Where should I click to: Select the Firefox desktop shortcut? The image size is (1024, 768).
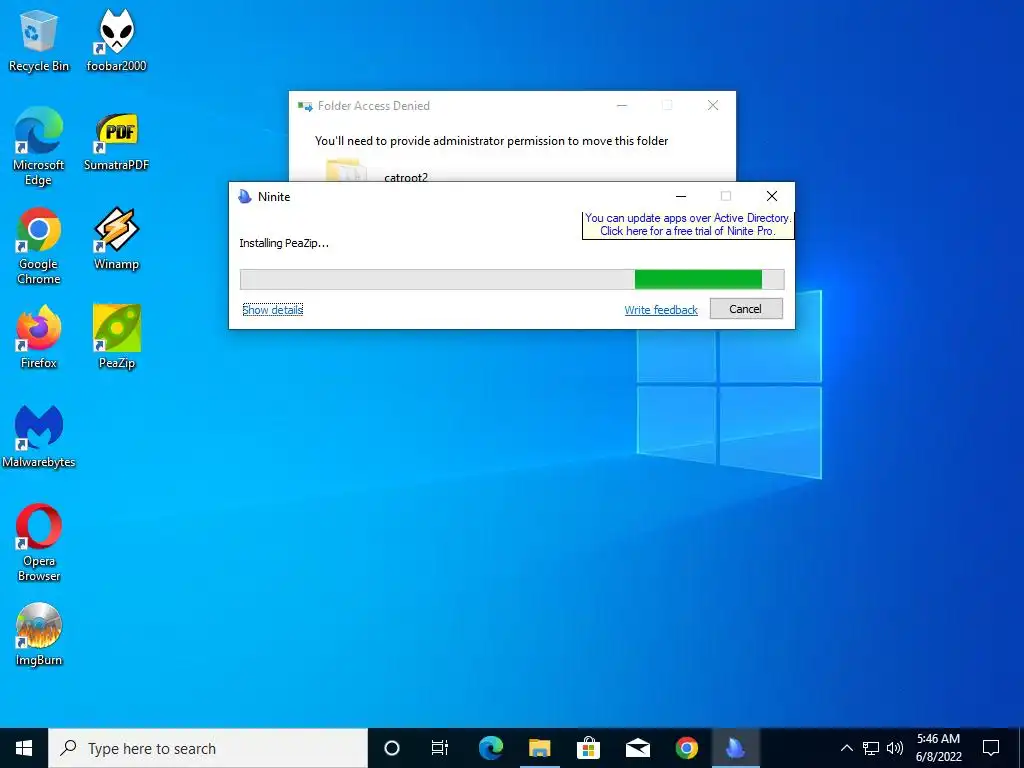pos(39,338)
